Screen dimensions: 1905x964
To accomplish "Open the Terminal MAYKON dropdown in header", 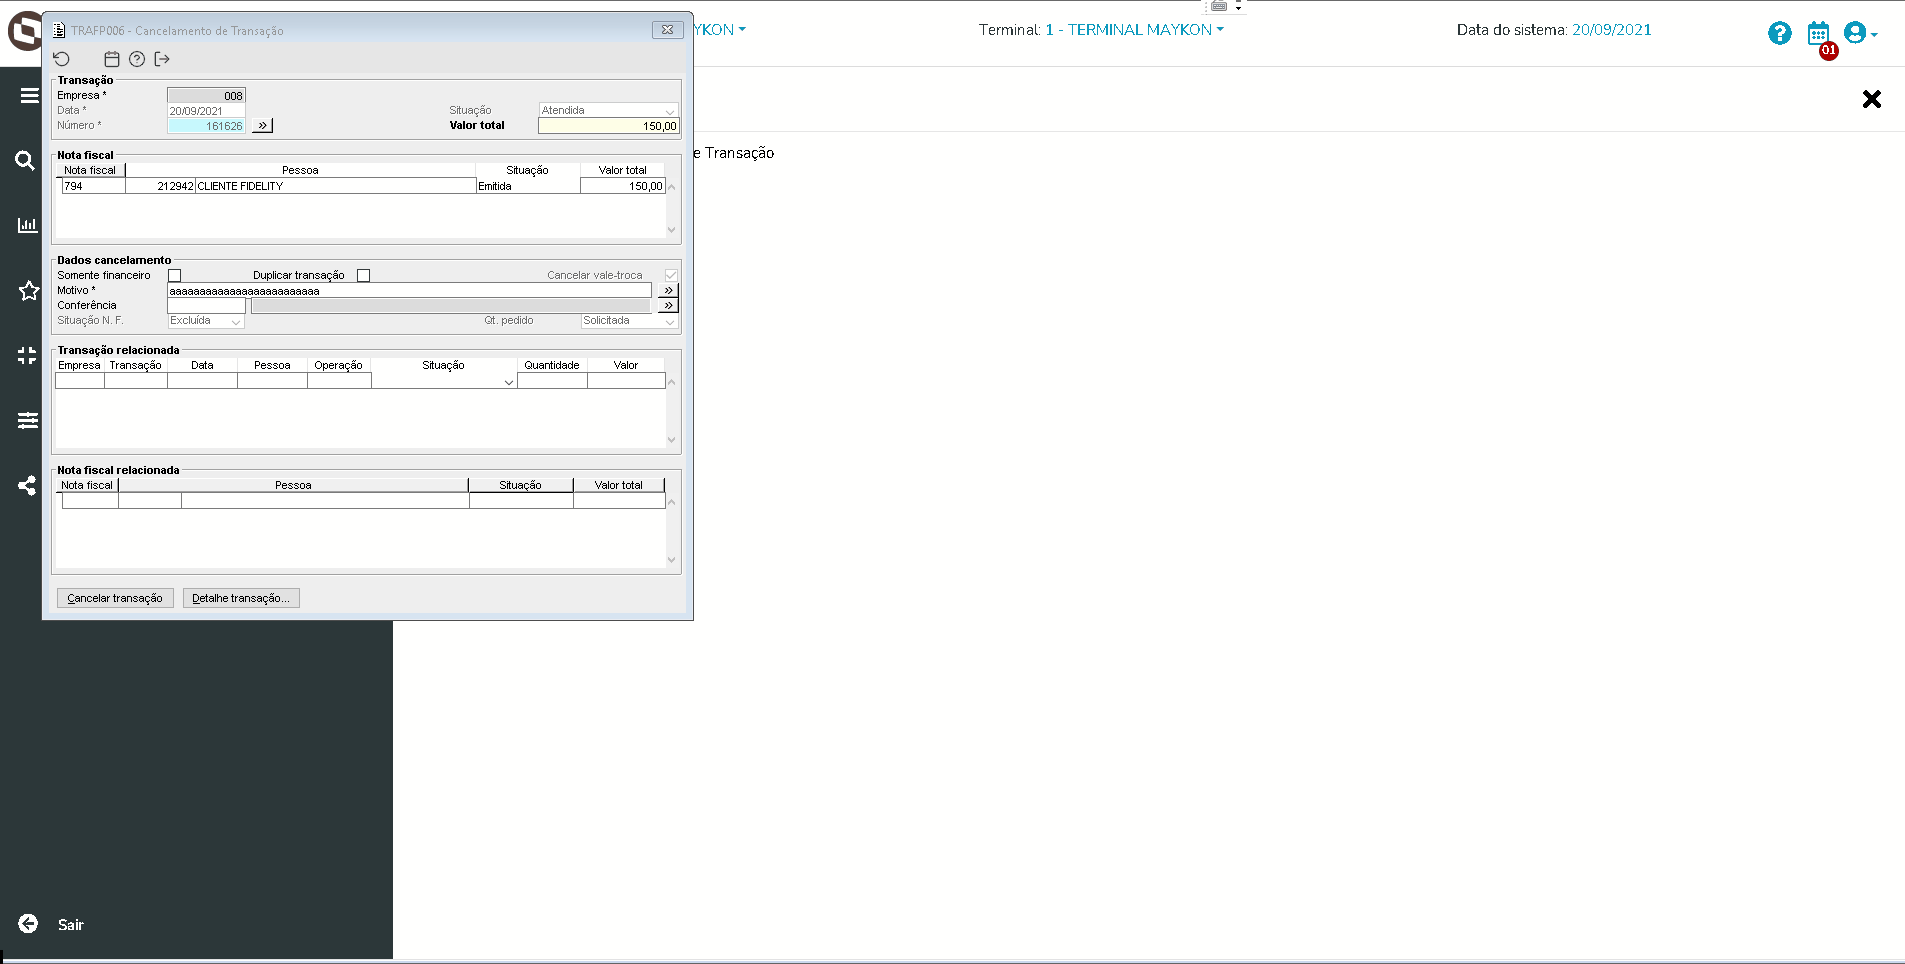I will coord(1134,30).
